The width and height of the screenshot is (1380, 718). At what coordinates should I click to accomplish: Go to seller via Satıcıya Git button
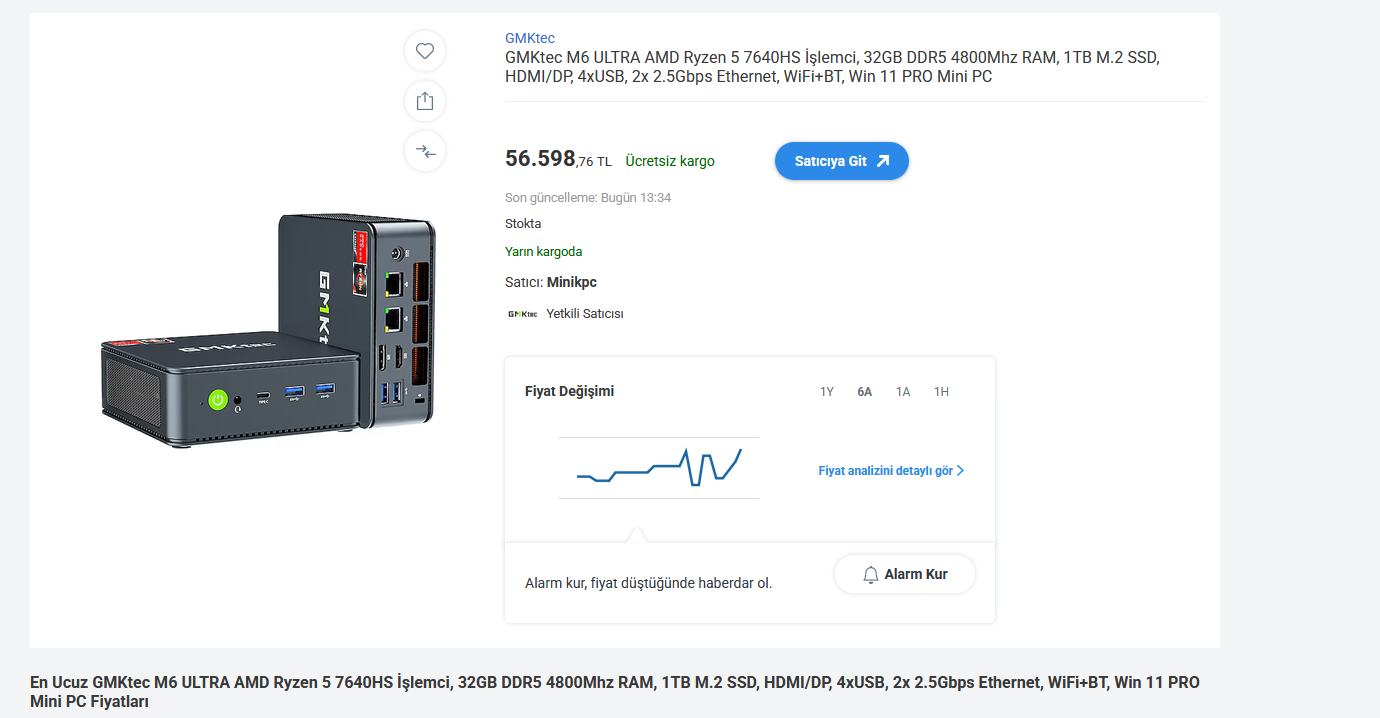click(x=842, y=161)
